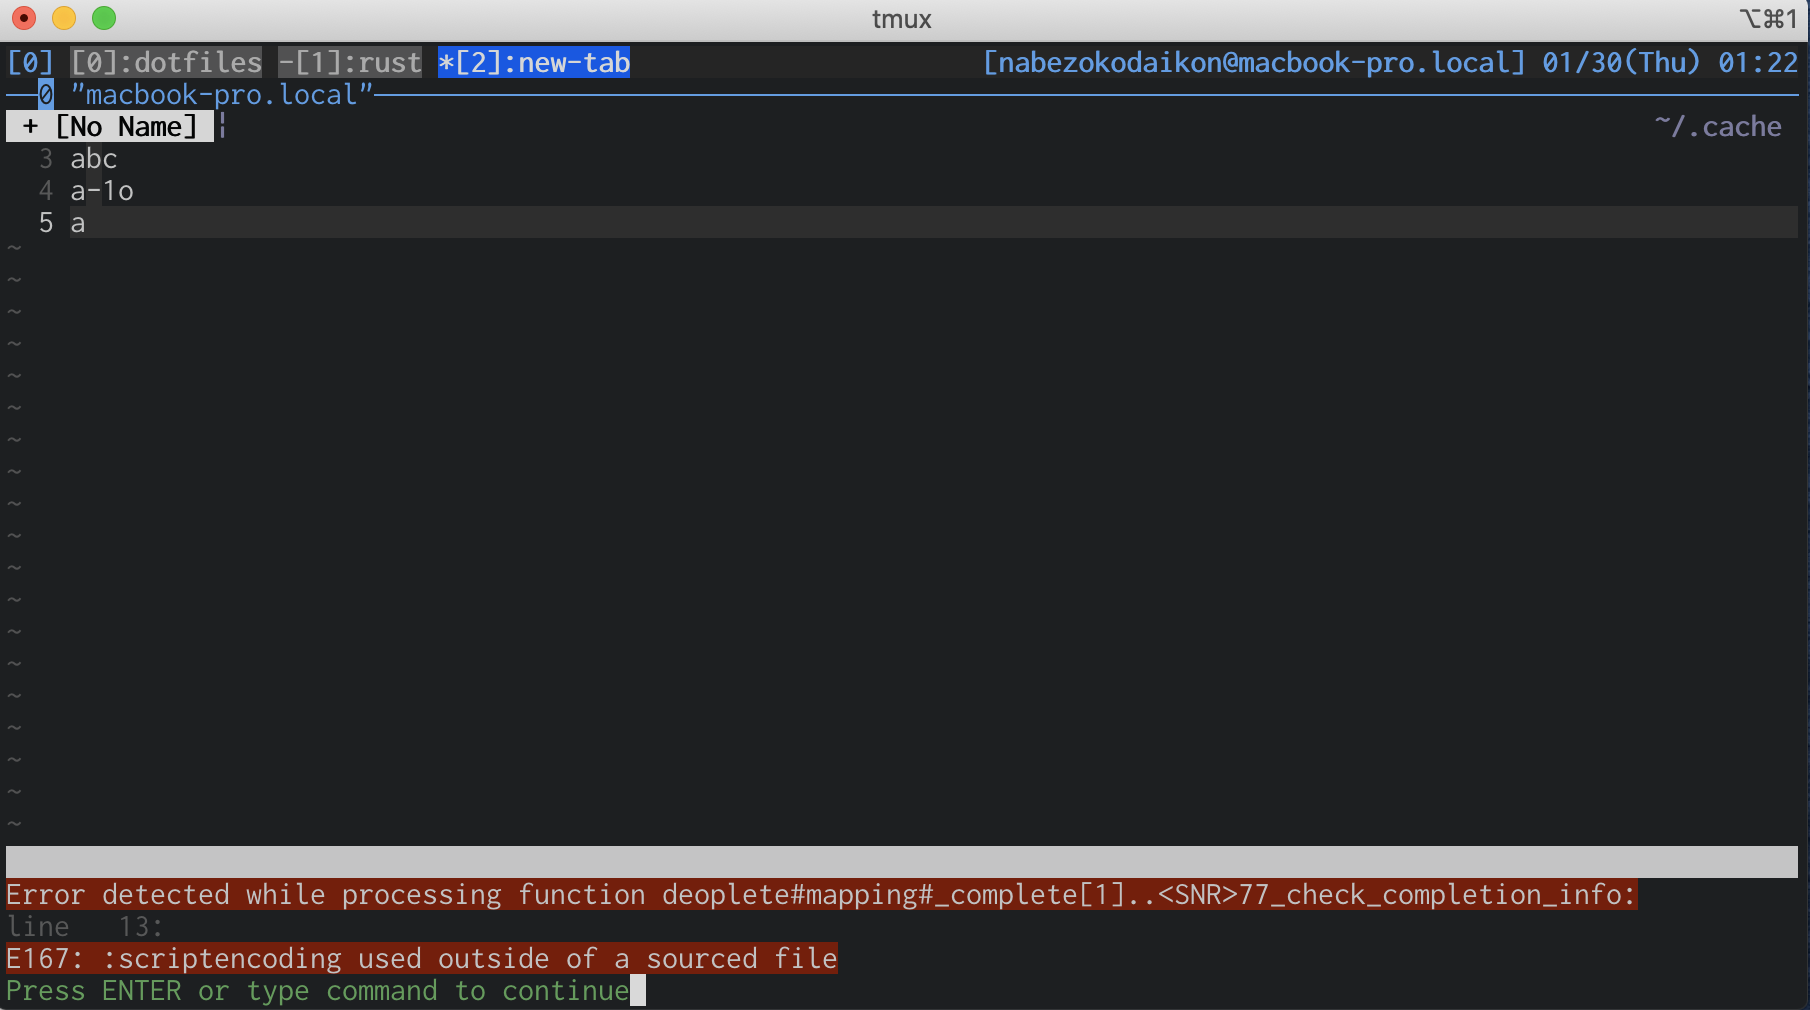Click line number 4 in the gutter
The height and width of the screenshot is (1010, 1810).
46,191
